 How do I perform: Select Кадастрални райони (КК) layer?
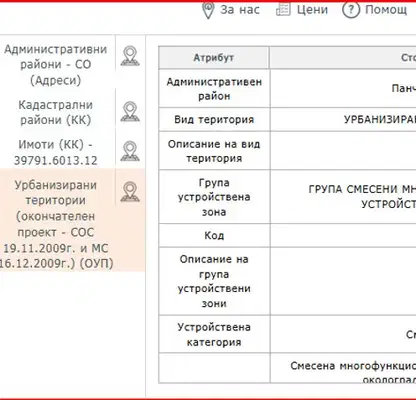click(x=55, y=112)
